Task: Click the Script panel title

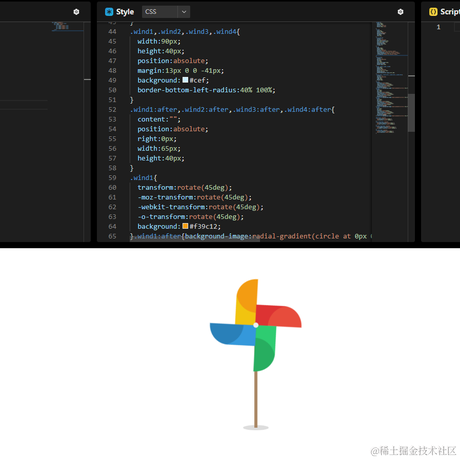Action: (450, 12)
